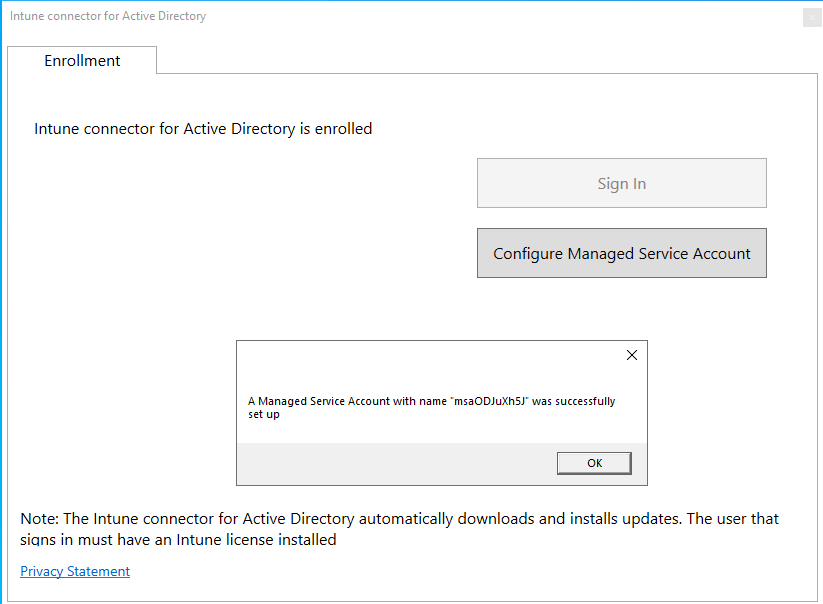Open the Privacy Statement link
Viewport: 823px width, 604px height.
pyautogui.click(x=75, y=571)
